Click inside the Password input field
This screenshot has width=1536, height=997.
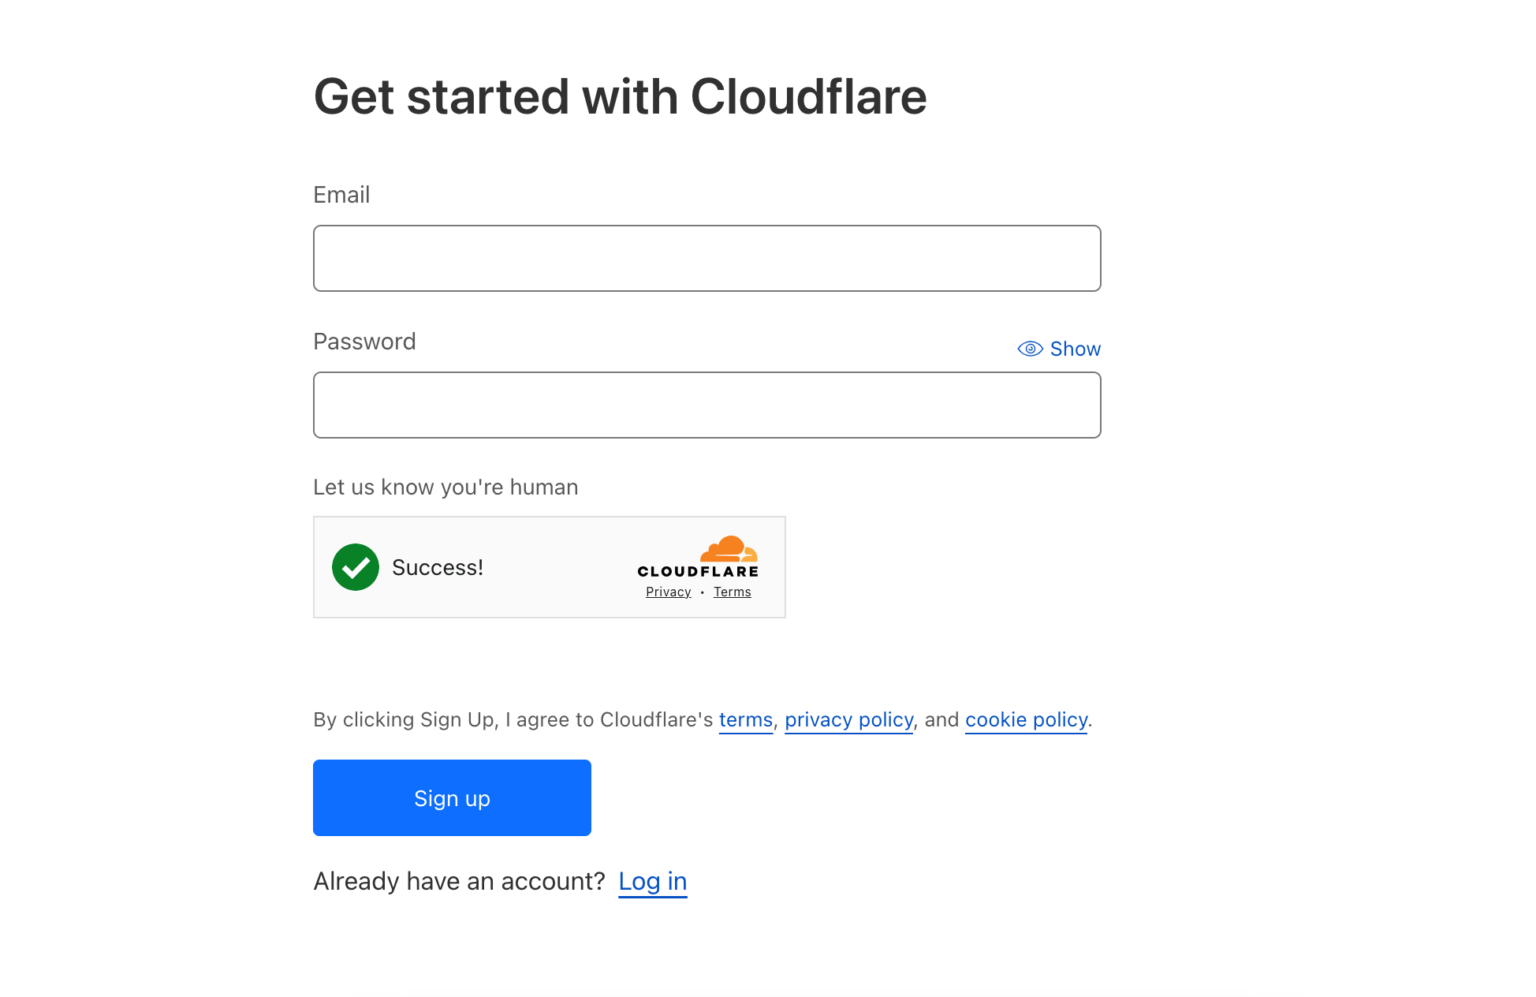pos(706,405)
